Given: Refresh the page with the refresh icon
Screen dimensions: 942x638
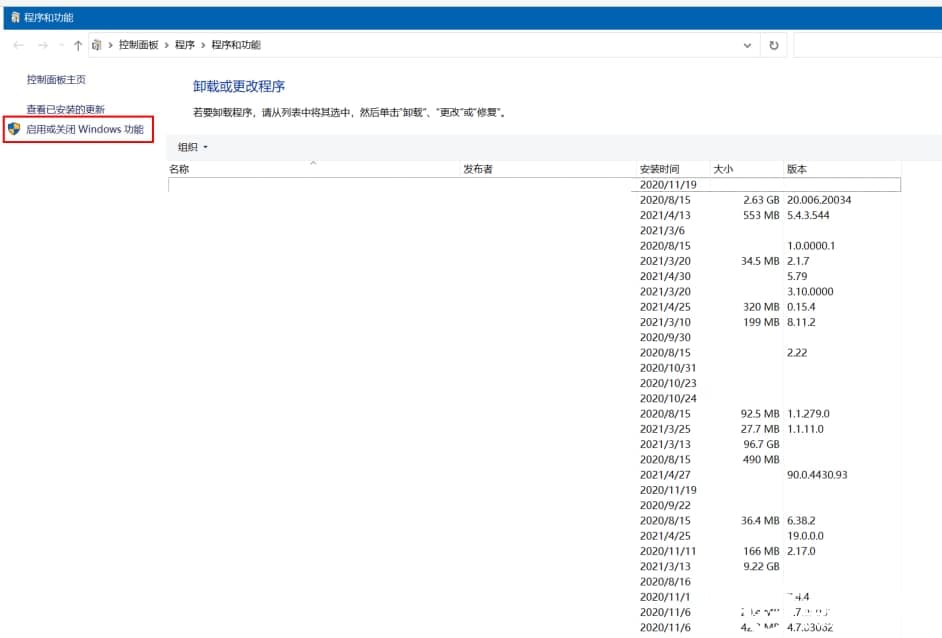Looking at the screenshot, I should click(774, 45).
